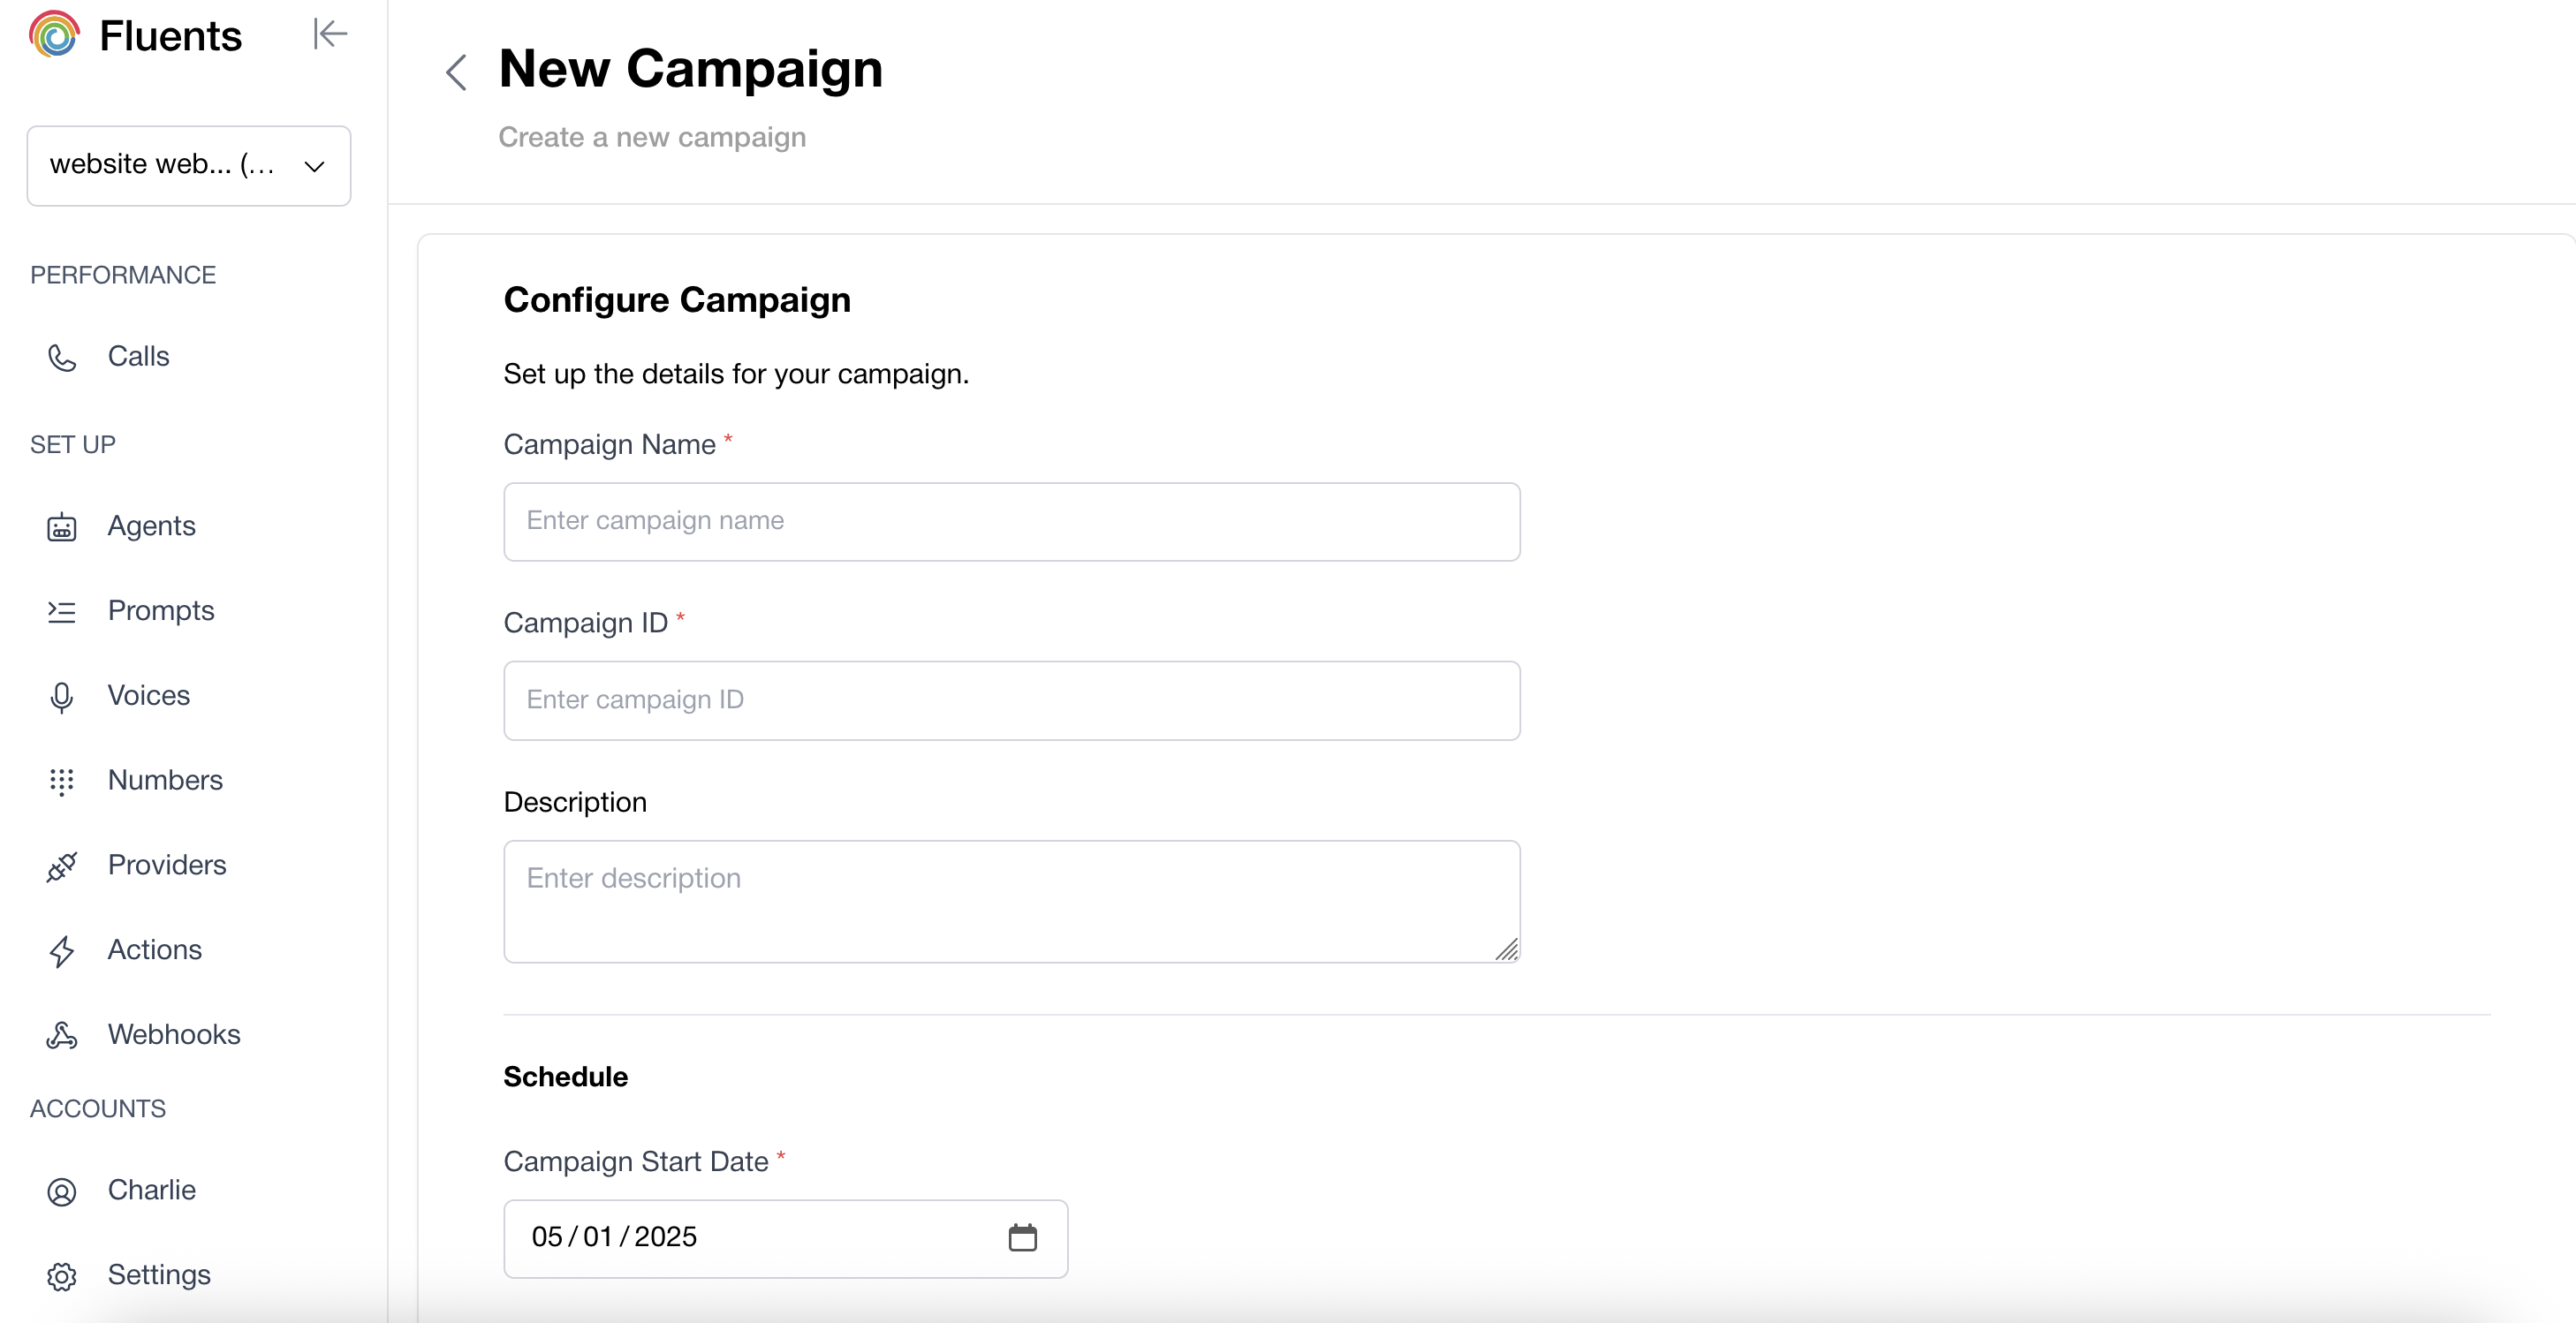This screenshot has width=2576, height=1323.
Task: Click the Description text area
Action: 1011,900
